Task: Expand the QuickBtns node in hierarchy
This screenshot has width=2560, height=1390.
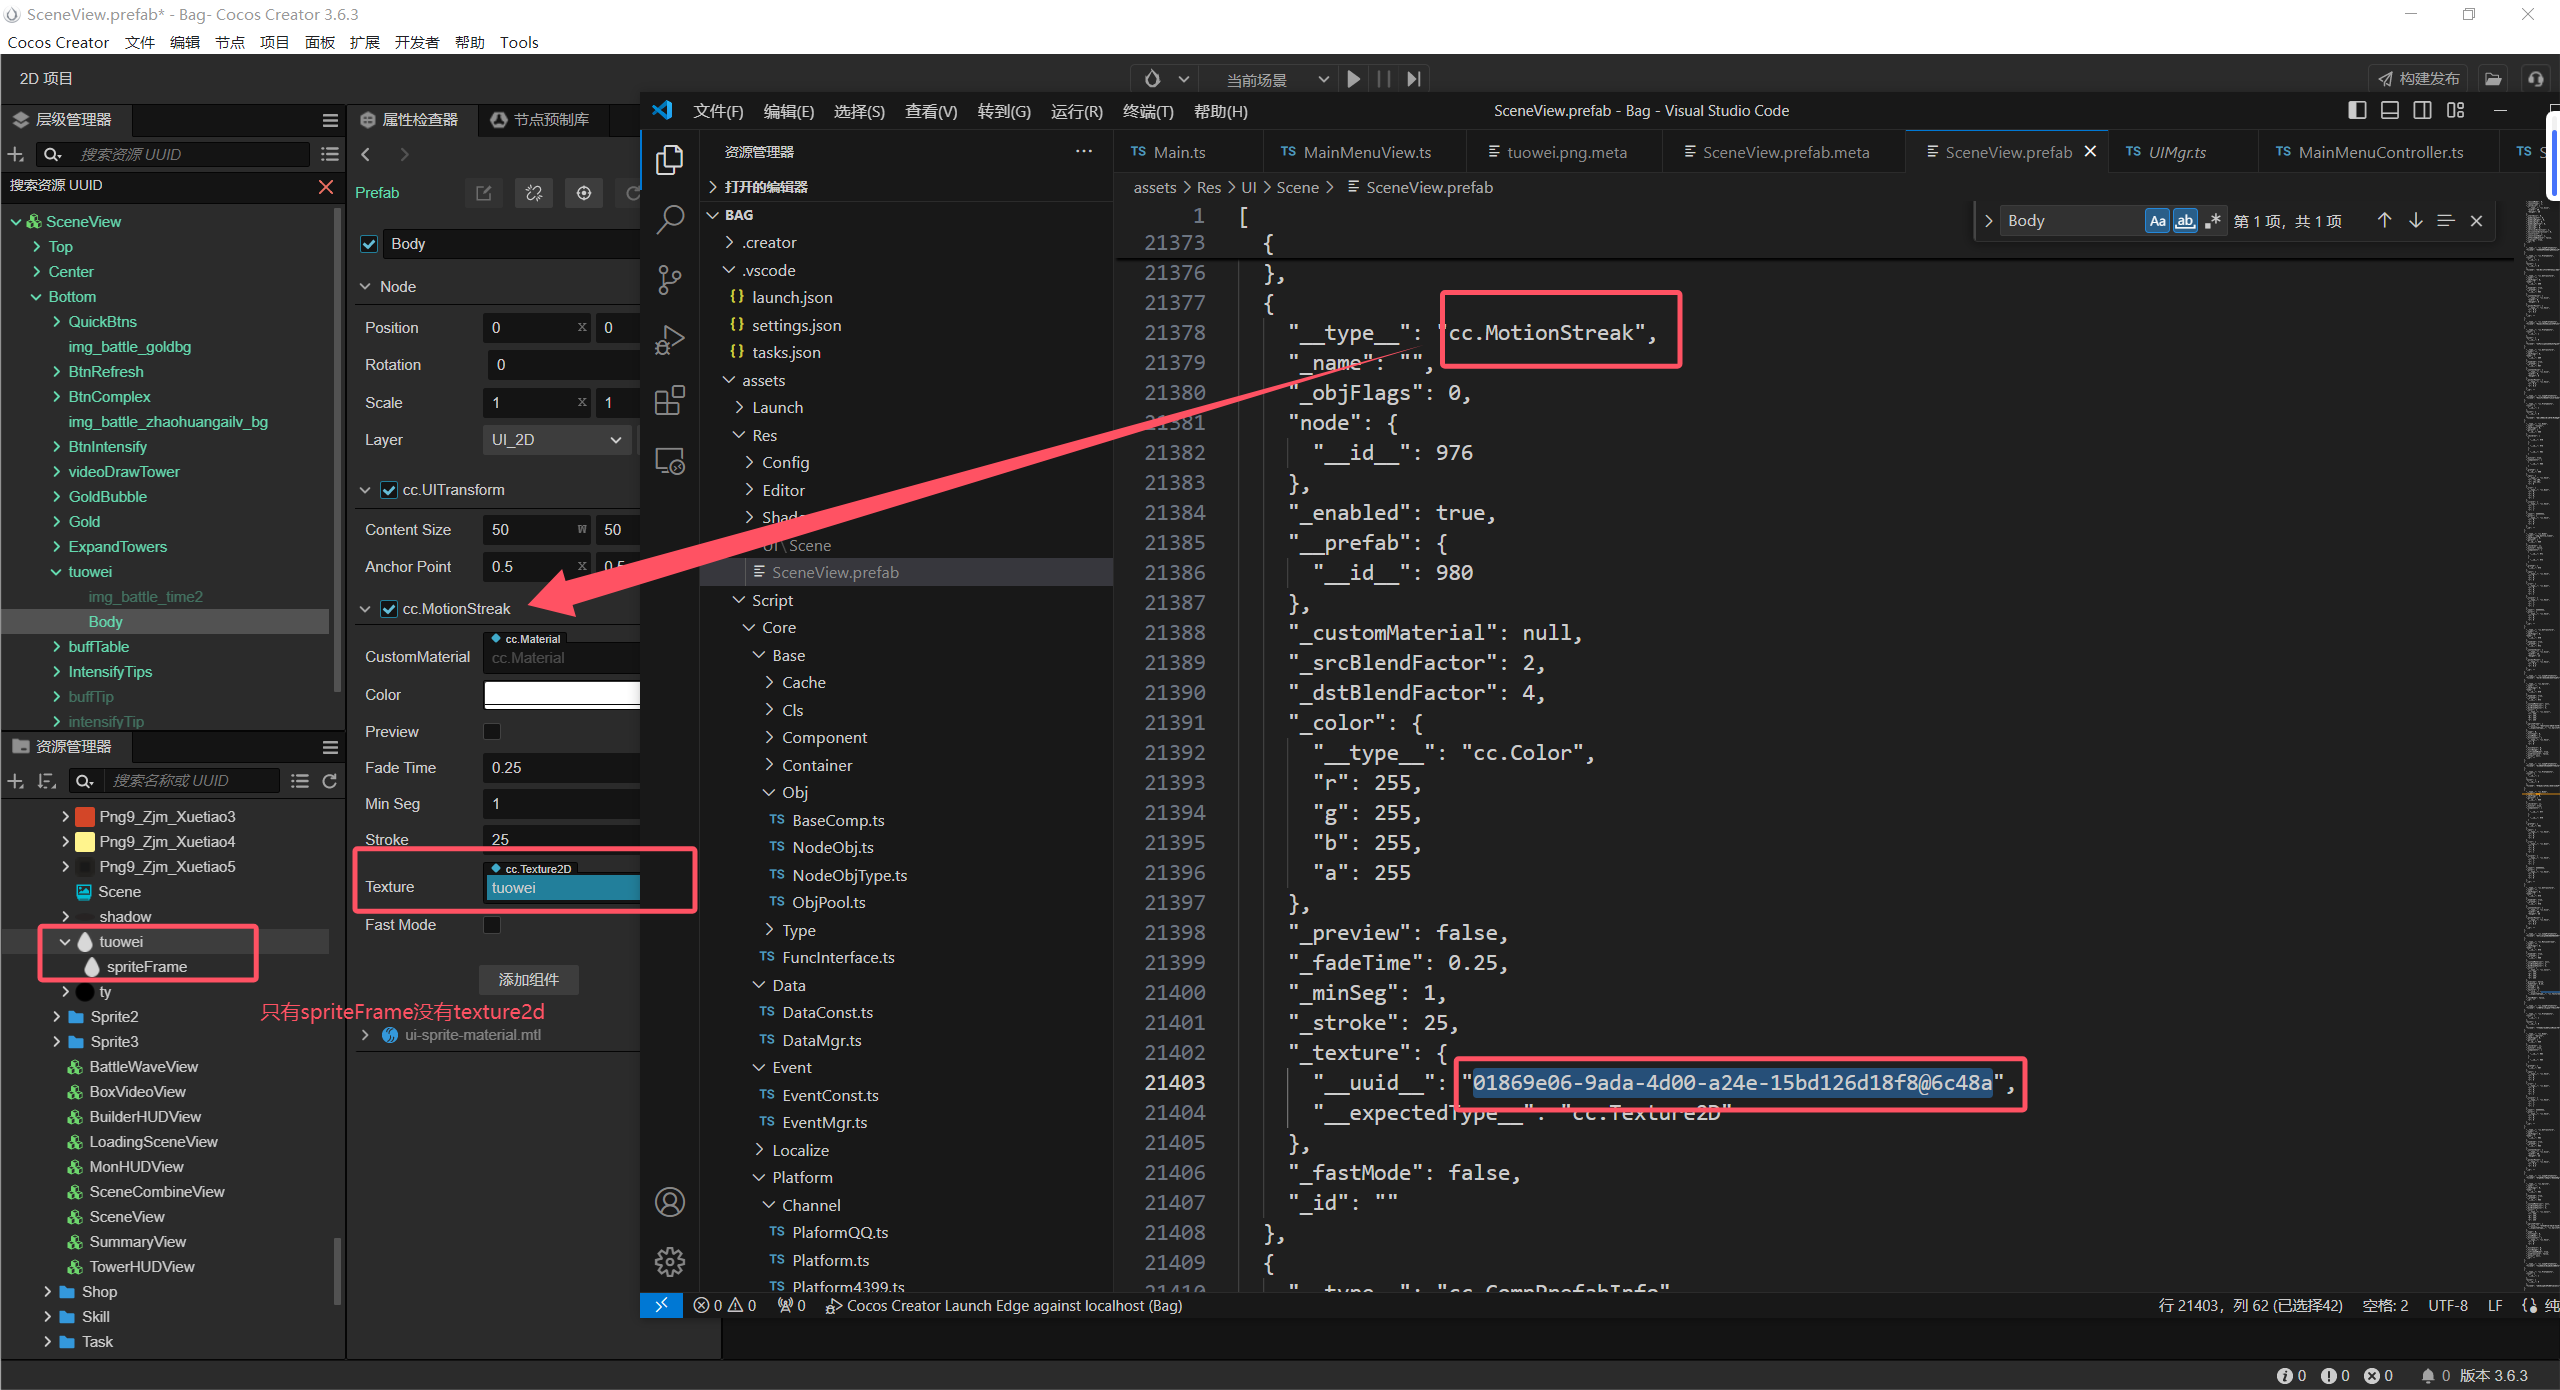Action: (x=57, y=322)
